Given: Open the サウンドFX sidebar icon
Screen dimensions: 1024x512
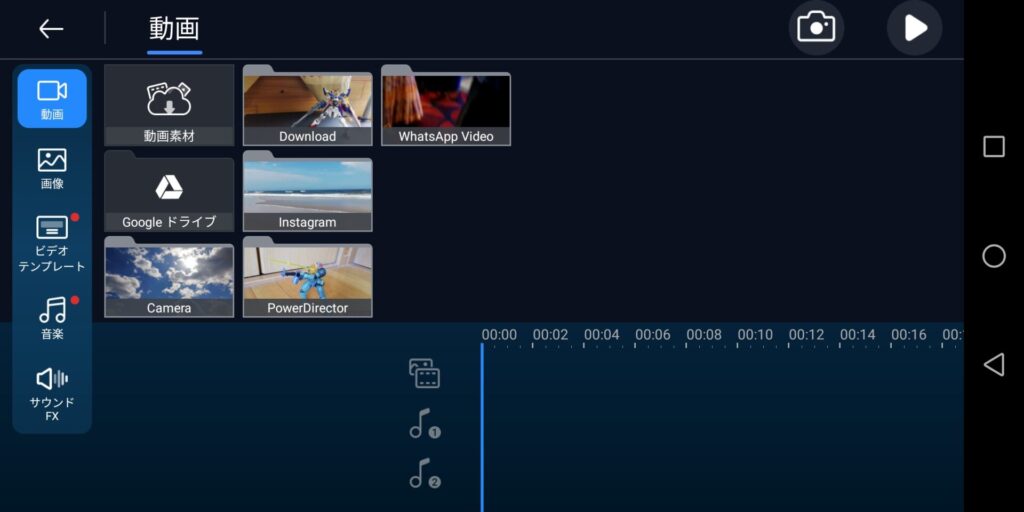Looking at the screenshot, I should (x=52, y=395).
